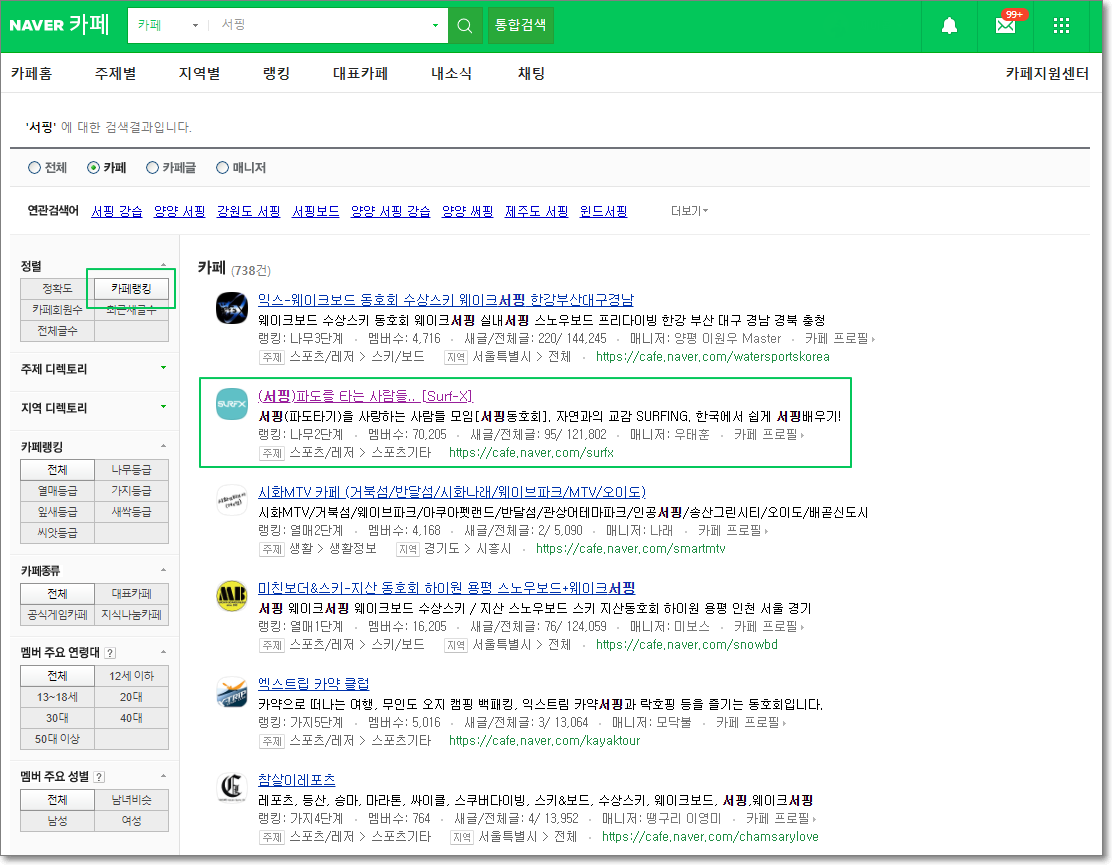The width and height of the screenshot is (1112, 865).
Task: Open the search suggestions dropdown arrow
Action: pyautogui.click(x=435, y=26)
